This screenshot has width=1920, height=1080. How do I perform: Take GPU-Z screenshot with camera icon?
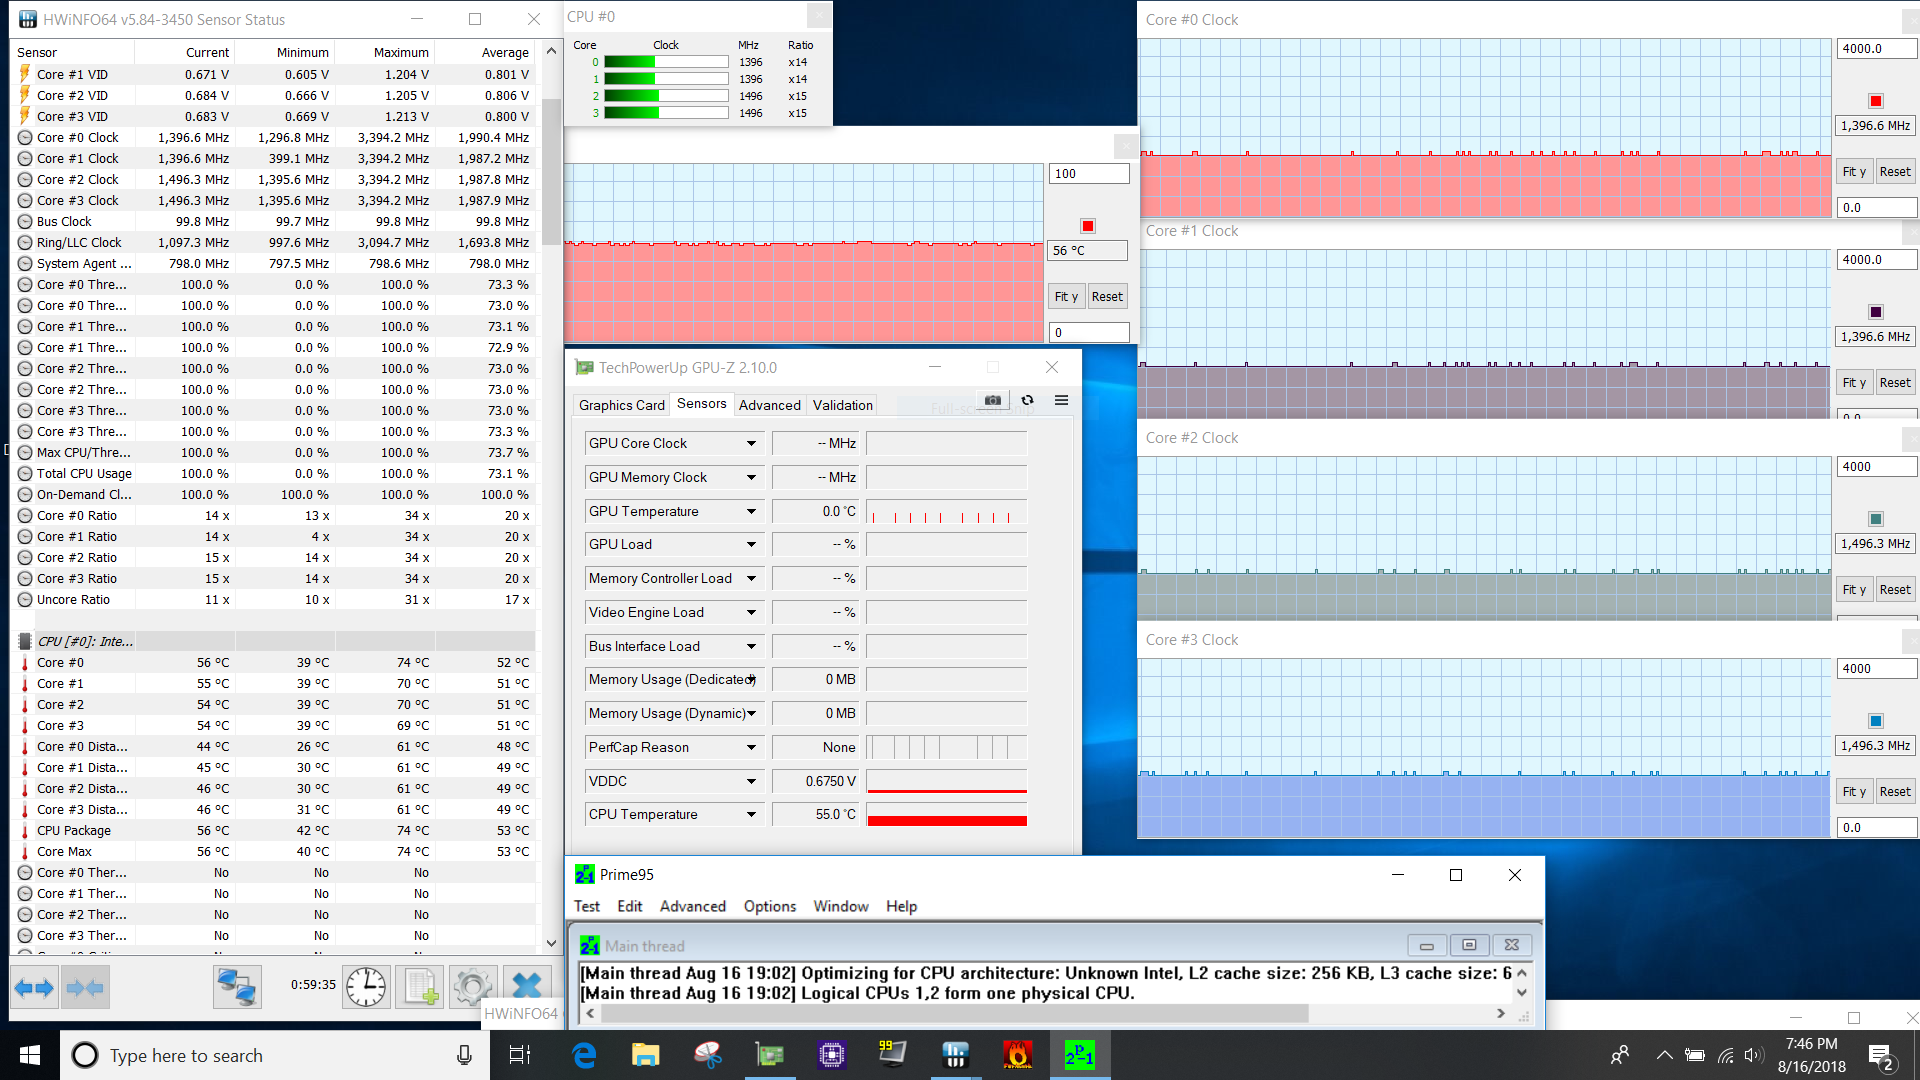pyautogui.click(x=993, y=400)
